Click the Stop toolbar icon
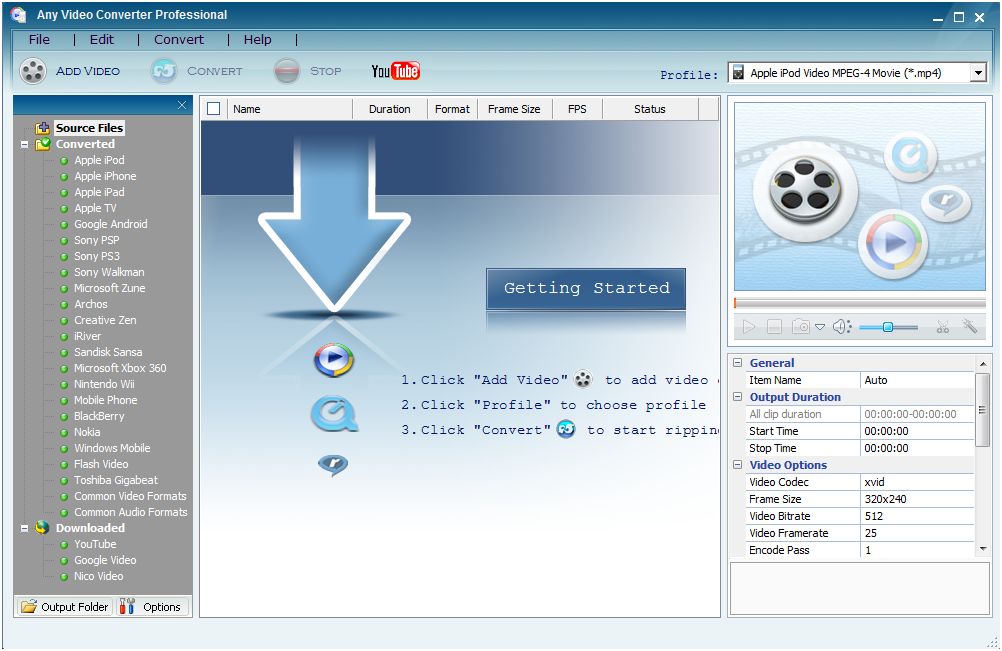This screenshot has width=1002, height=651. 287,71
